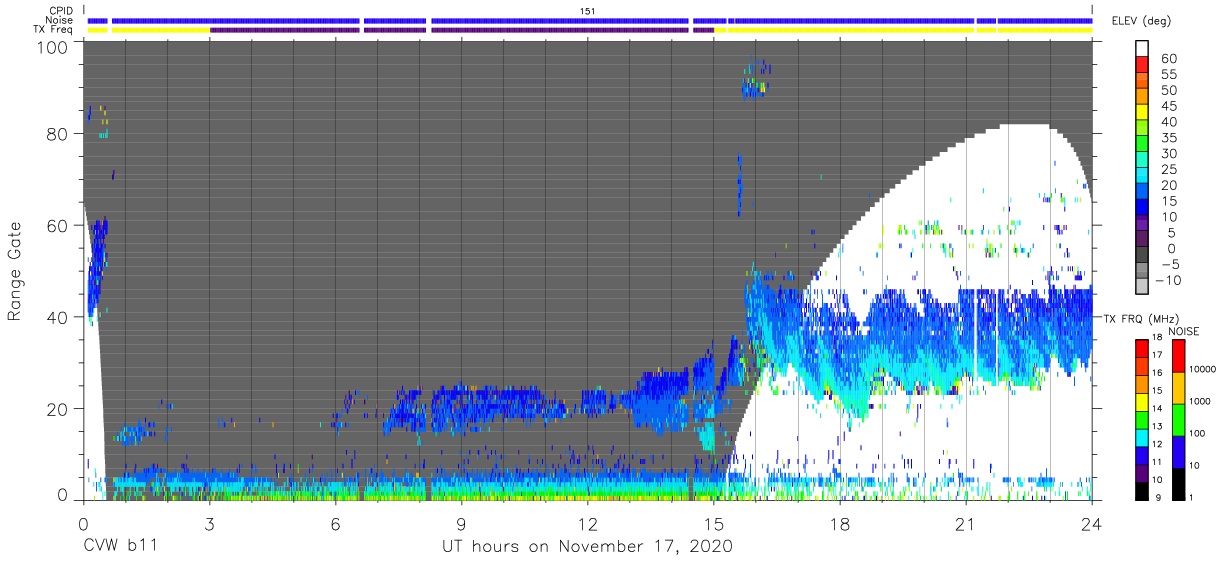Click the x-axis tick label '3'

[x=209, y=525]
